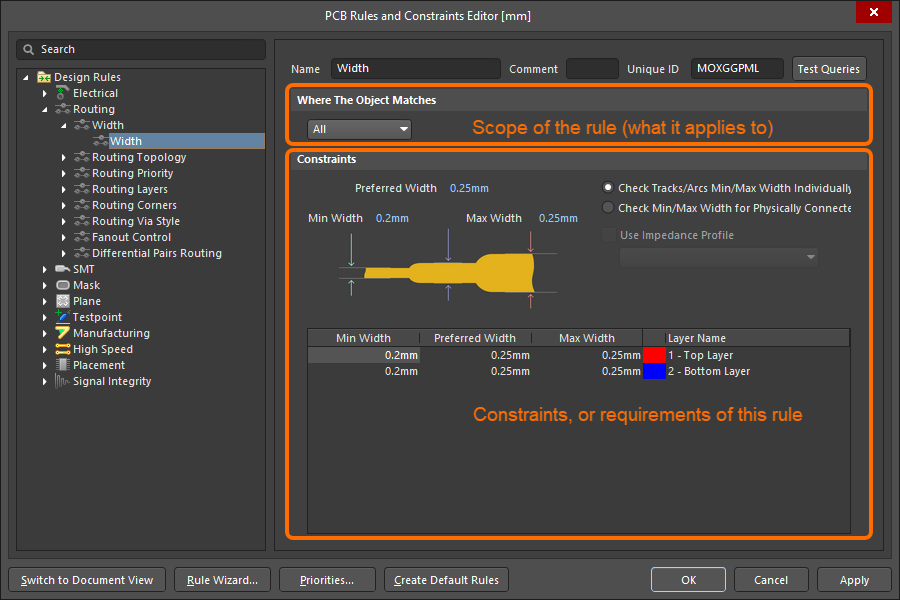The height and width of the screenshot is (600, 900).
Task: Select Routing Via Style in the tree
Action: tap(136, 221)
